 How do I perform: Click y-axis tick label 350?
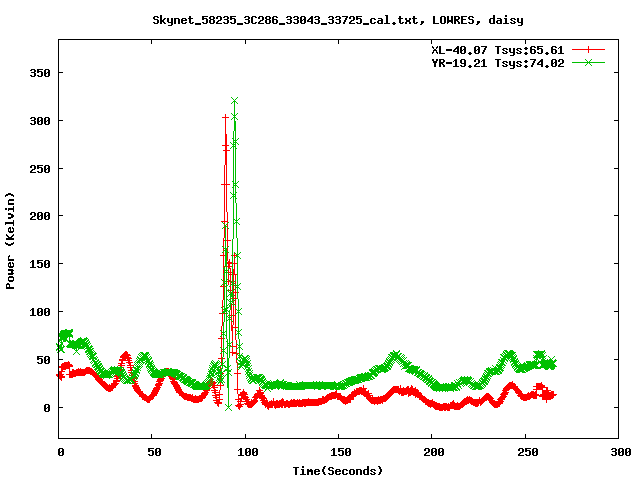[x=40, y=73]
